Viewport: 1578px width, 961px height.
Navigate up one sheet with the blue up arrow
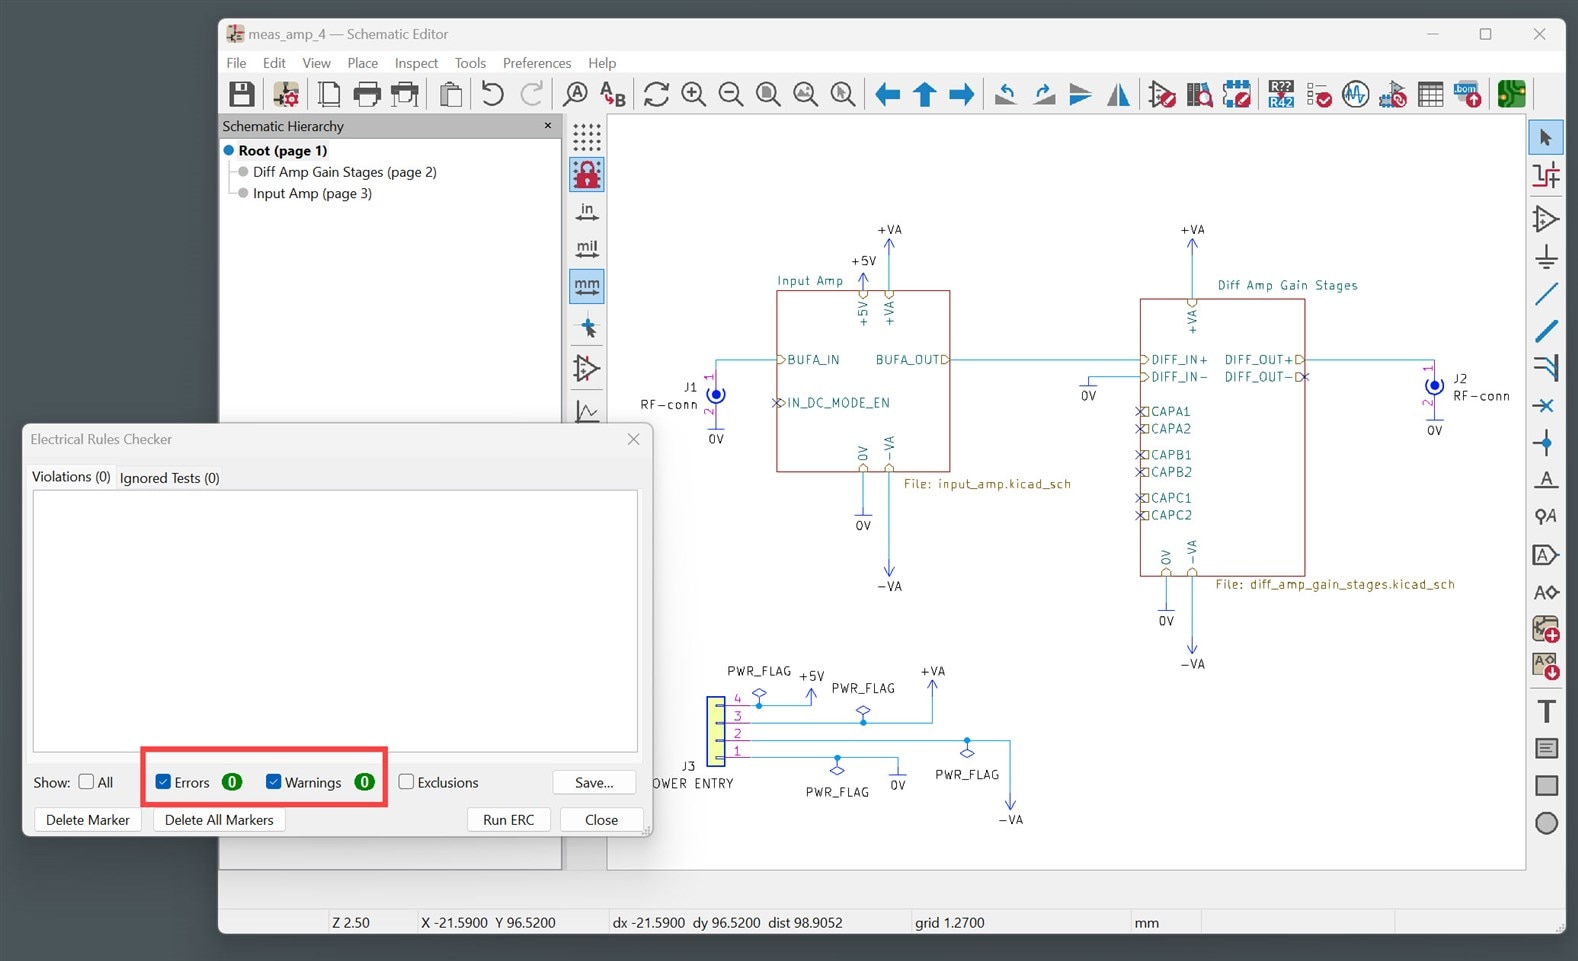pyautogui.click(x=925, y=94)
